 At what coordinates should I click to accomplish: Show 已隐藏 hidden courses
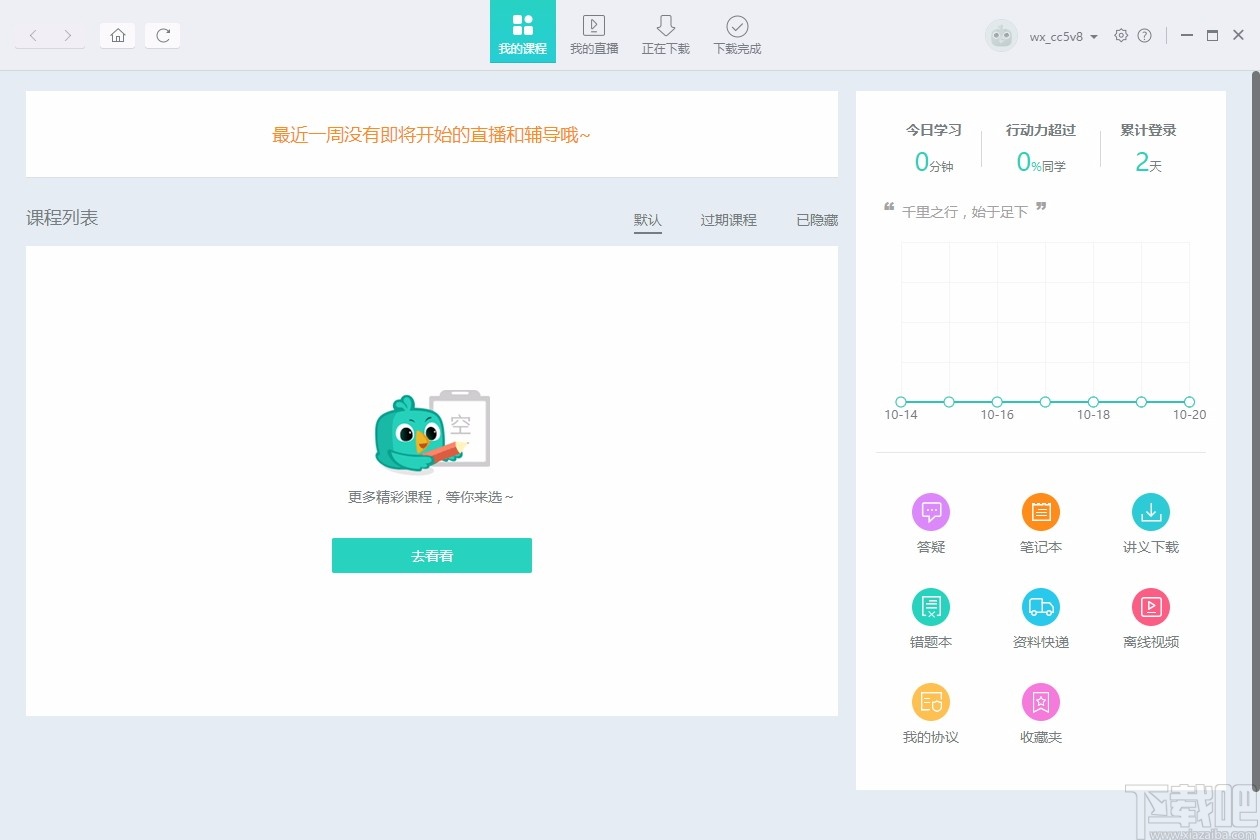tap(816, 220)
